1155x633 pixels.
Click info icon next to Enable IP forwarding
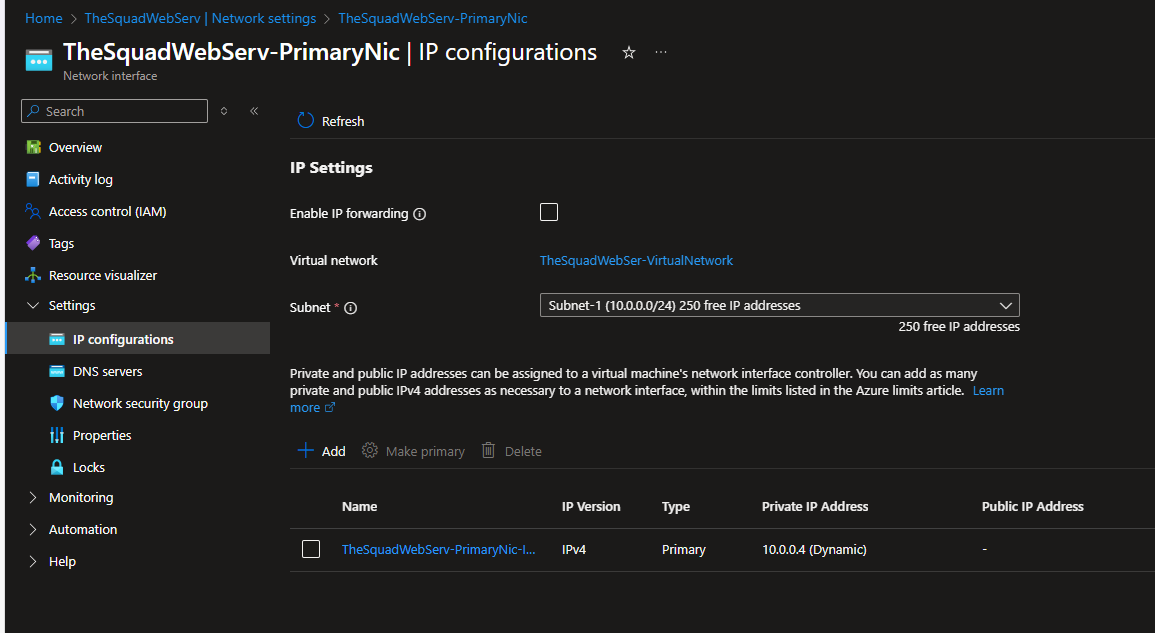420,214
